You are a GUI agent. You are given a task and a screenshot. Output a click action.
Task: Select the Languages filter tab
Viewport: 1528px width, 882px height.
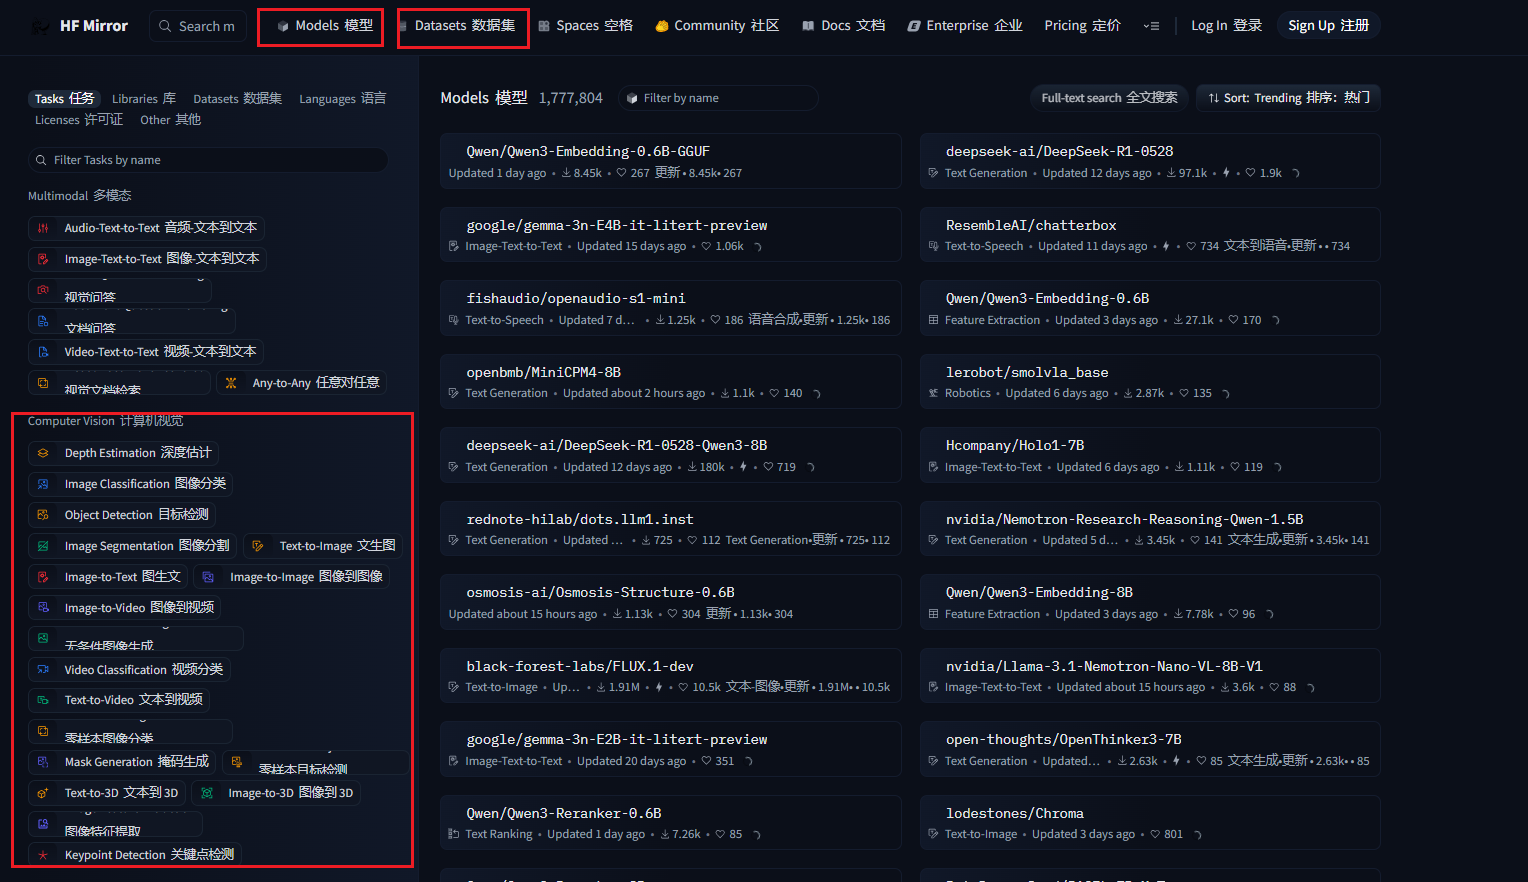(x=342, y=99)
